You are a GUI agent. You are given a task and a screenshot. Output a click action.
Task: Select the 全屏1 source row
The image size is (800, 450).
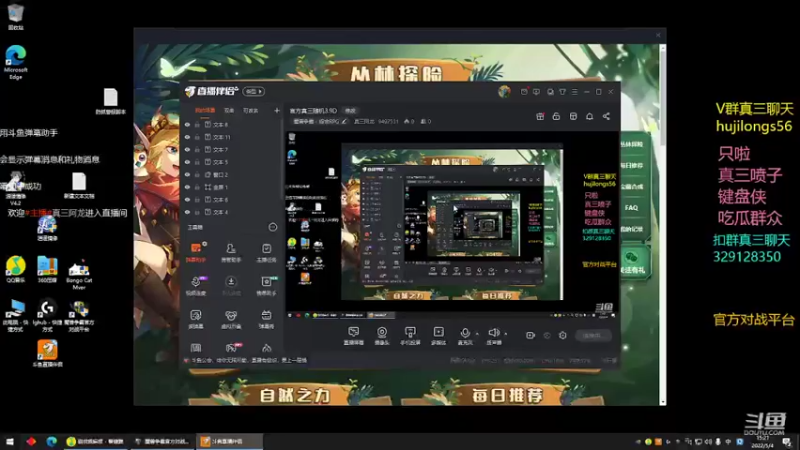click(x=232, y=187)
